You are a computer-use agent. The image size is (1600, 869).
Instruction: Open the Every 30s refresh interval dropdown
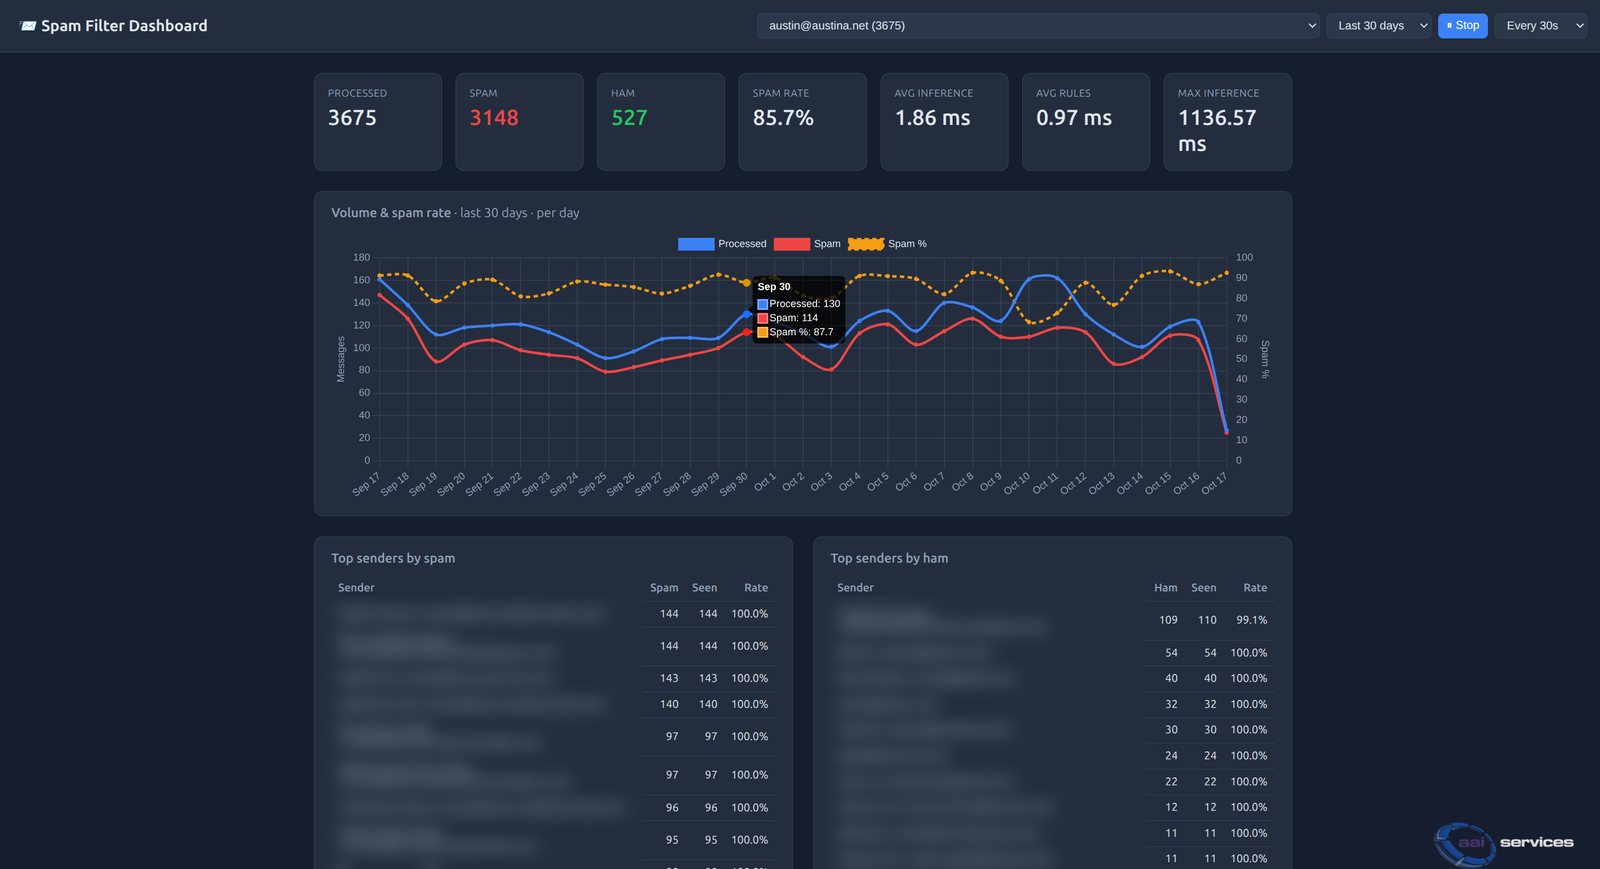pos(1543,26)
